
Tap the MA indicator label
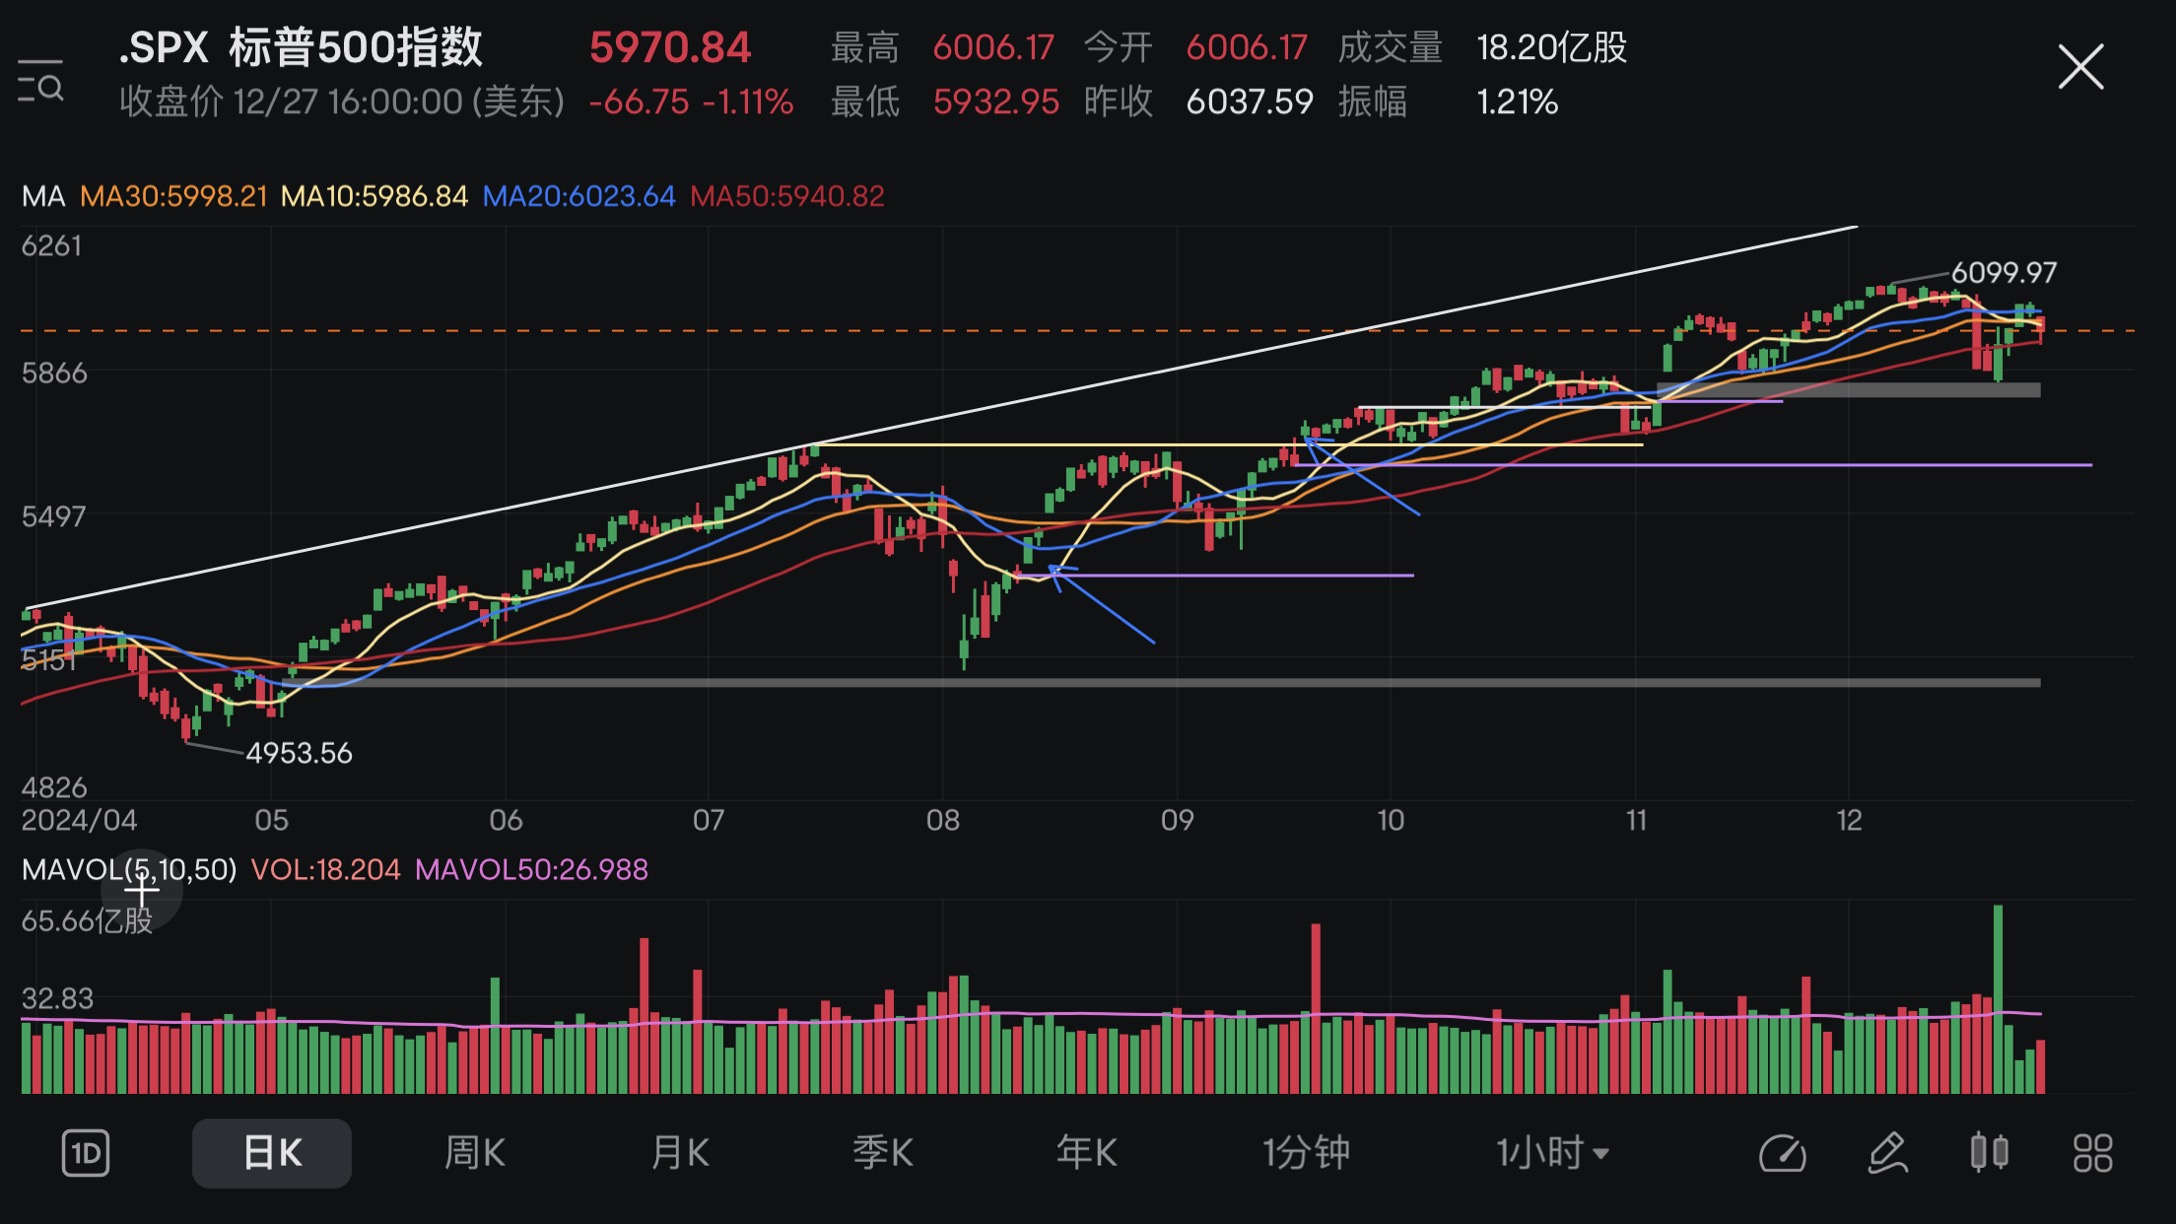43,196
